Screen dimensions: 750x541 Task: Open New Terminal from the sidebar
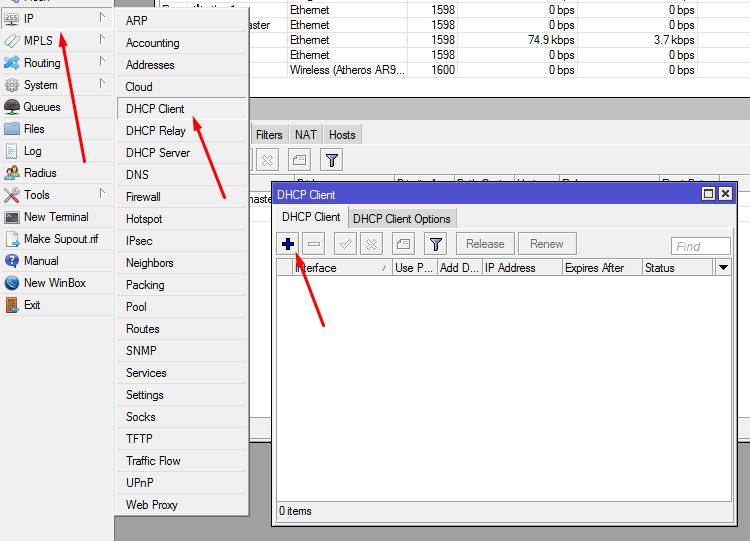click(x=56, y=217)
